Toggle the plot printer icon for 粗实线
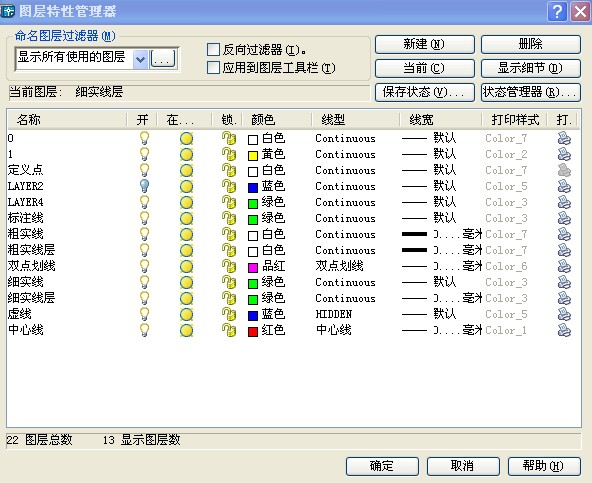 pos(564,234)
